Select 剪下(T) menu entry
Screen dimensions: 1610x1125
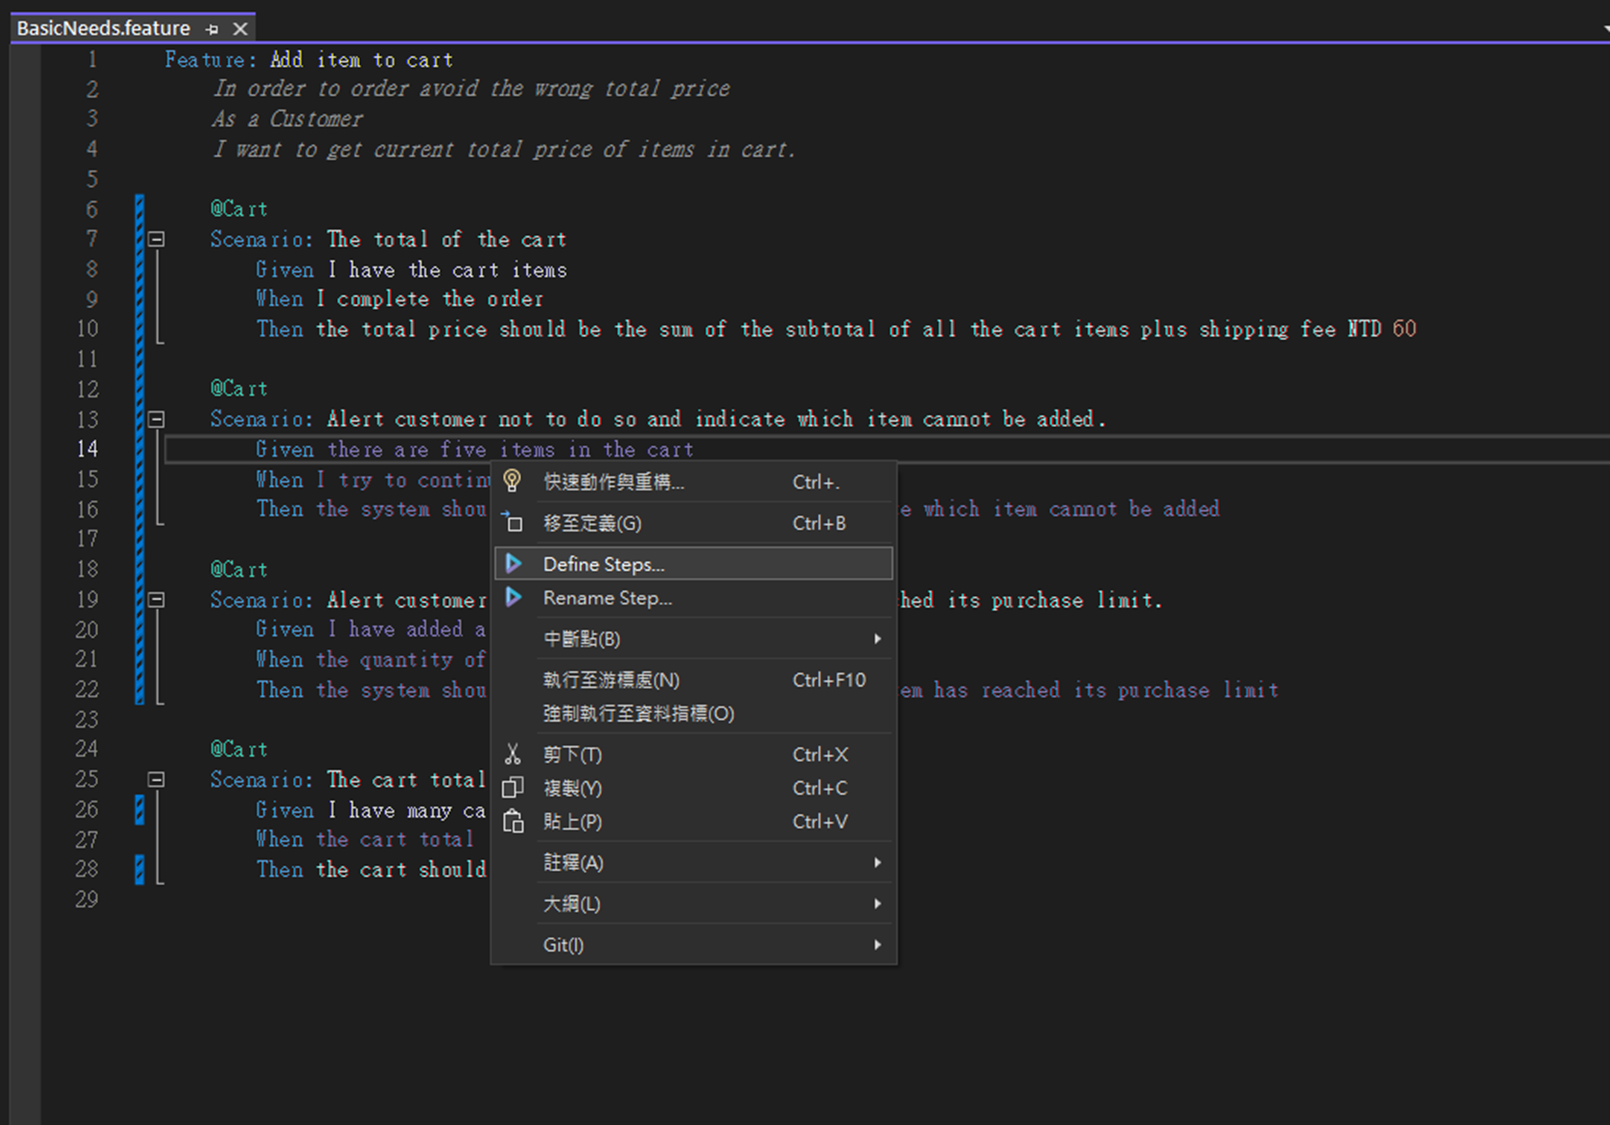tap(694, 755)
